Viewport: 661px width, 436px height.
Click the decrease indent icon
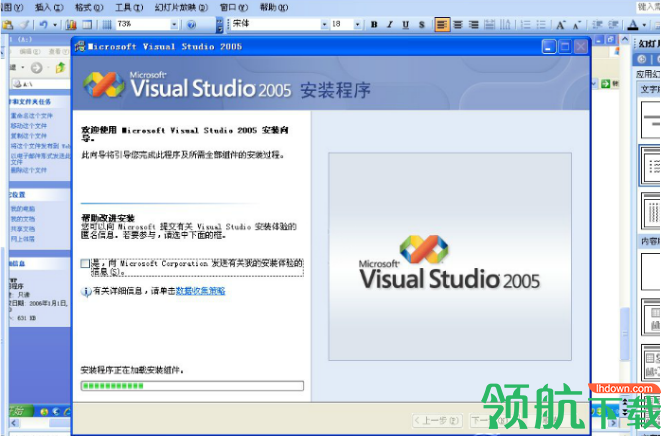click(597, 24)
